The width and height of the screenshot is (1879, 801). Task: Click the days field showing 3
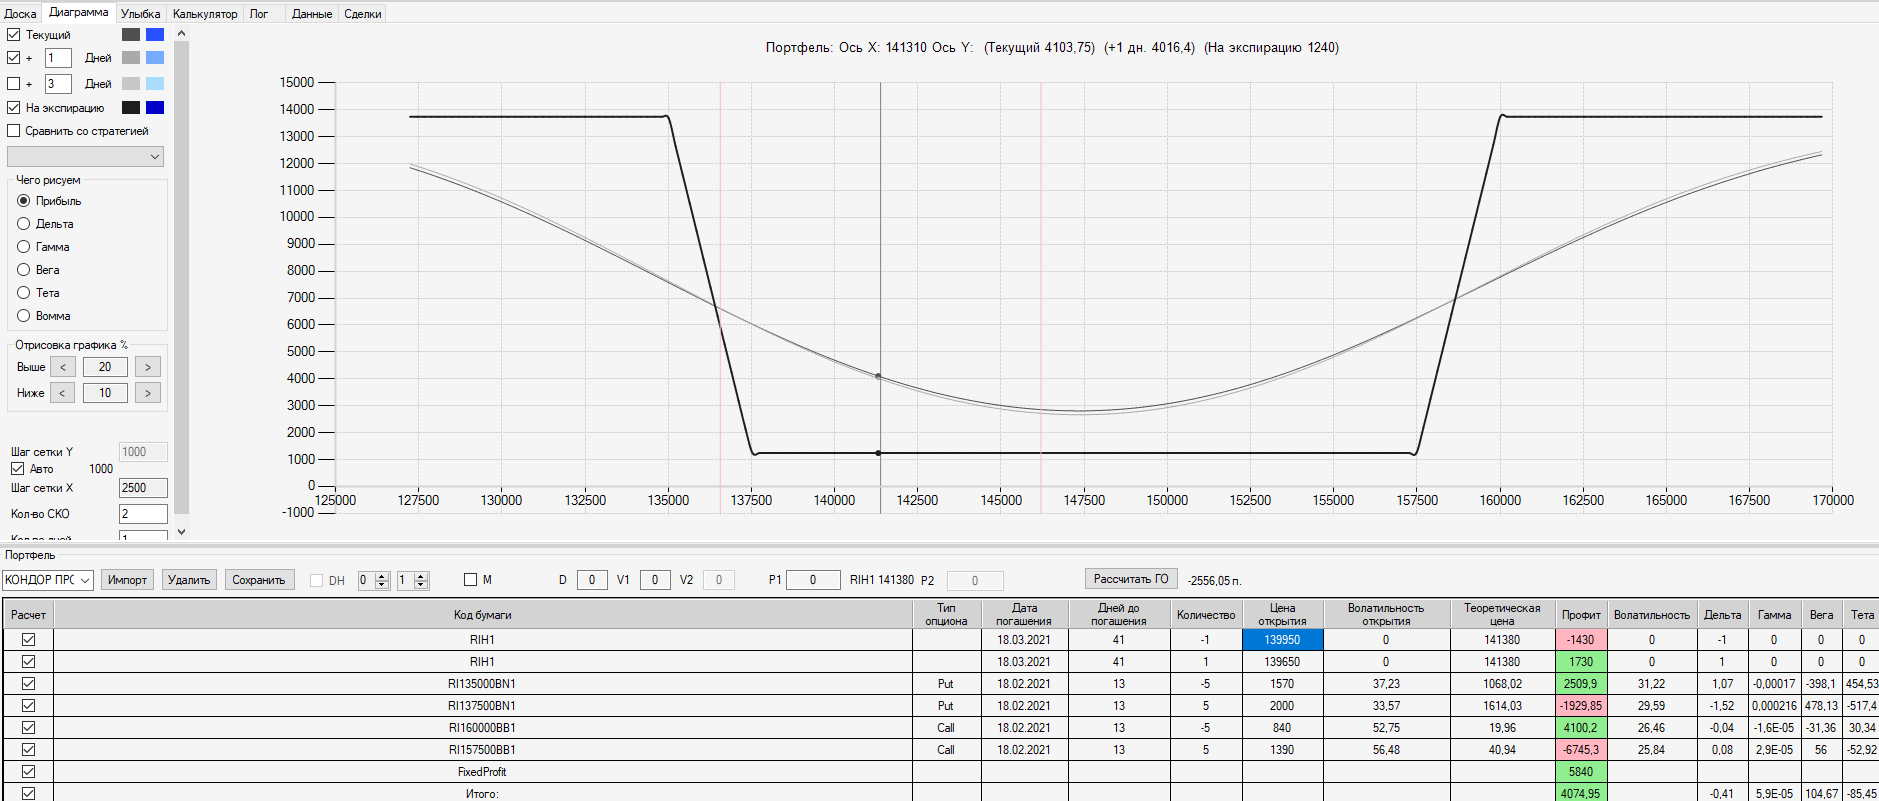click(58, 84)
